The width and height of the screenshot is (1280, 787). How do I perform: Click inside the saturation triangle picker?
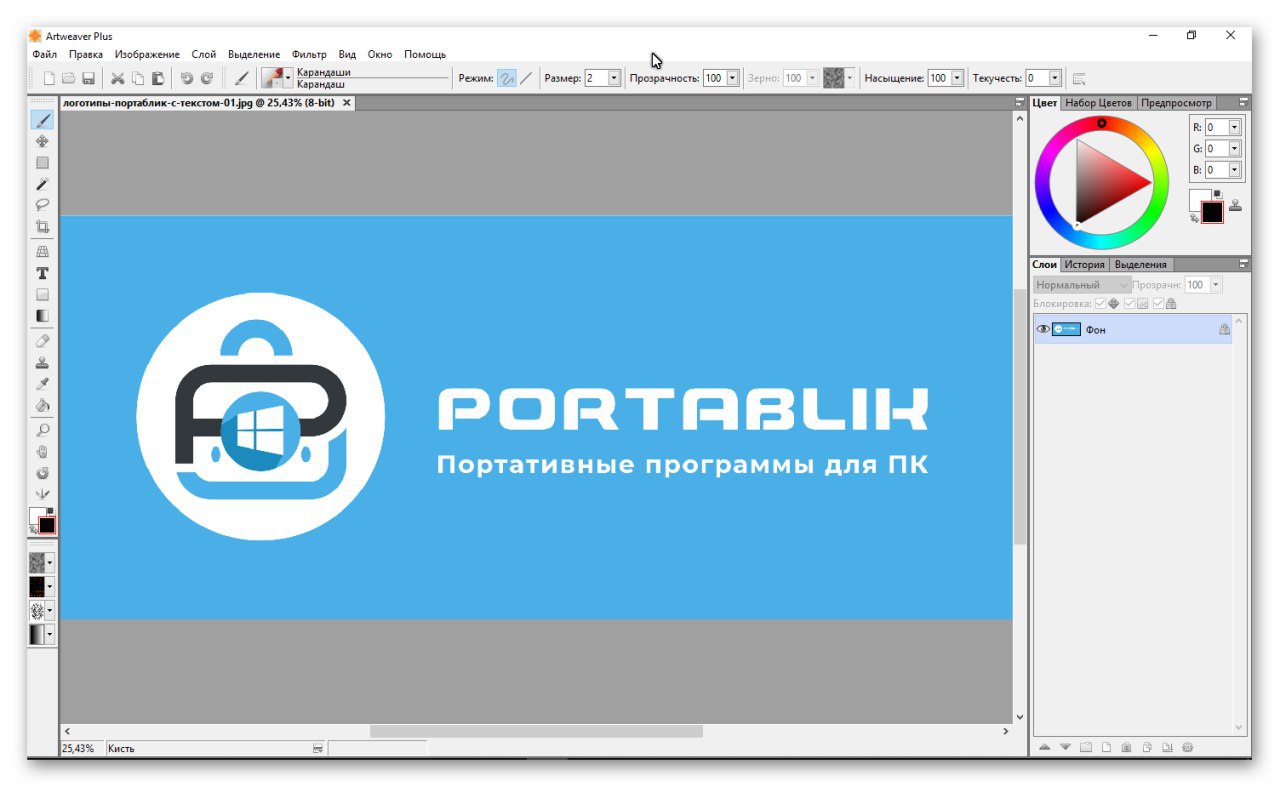click(x=1103, y=182)
